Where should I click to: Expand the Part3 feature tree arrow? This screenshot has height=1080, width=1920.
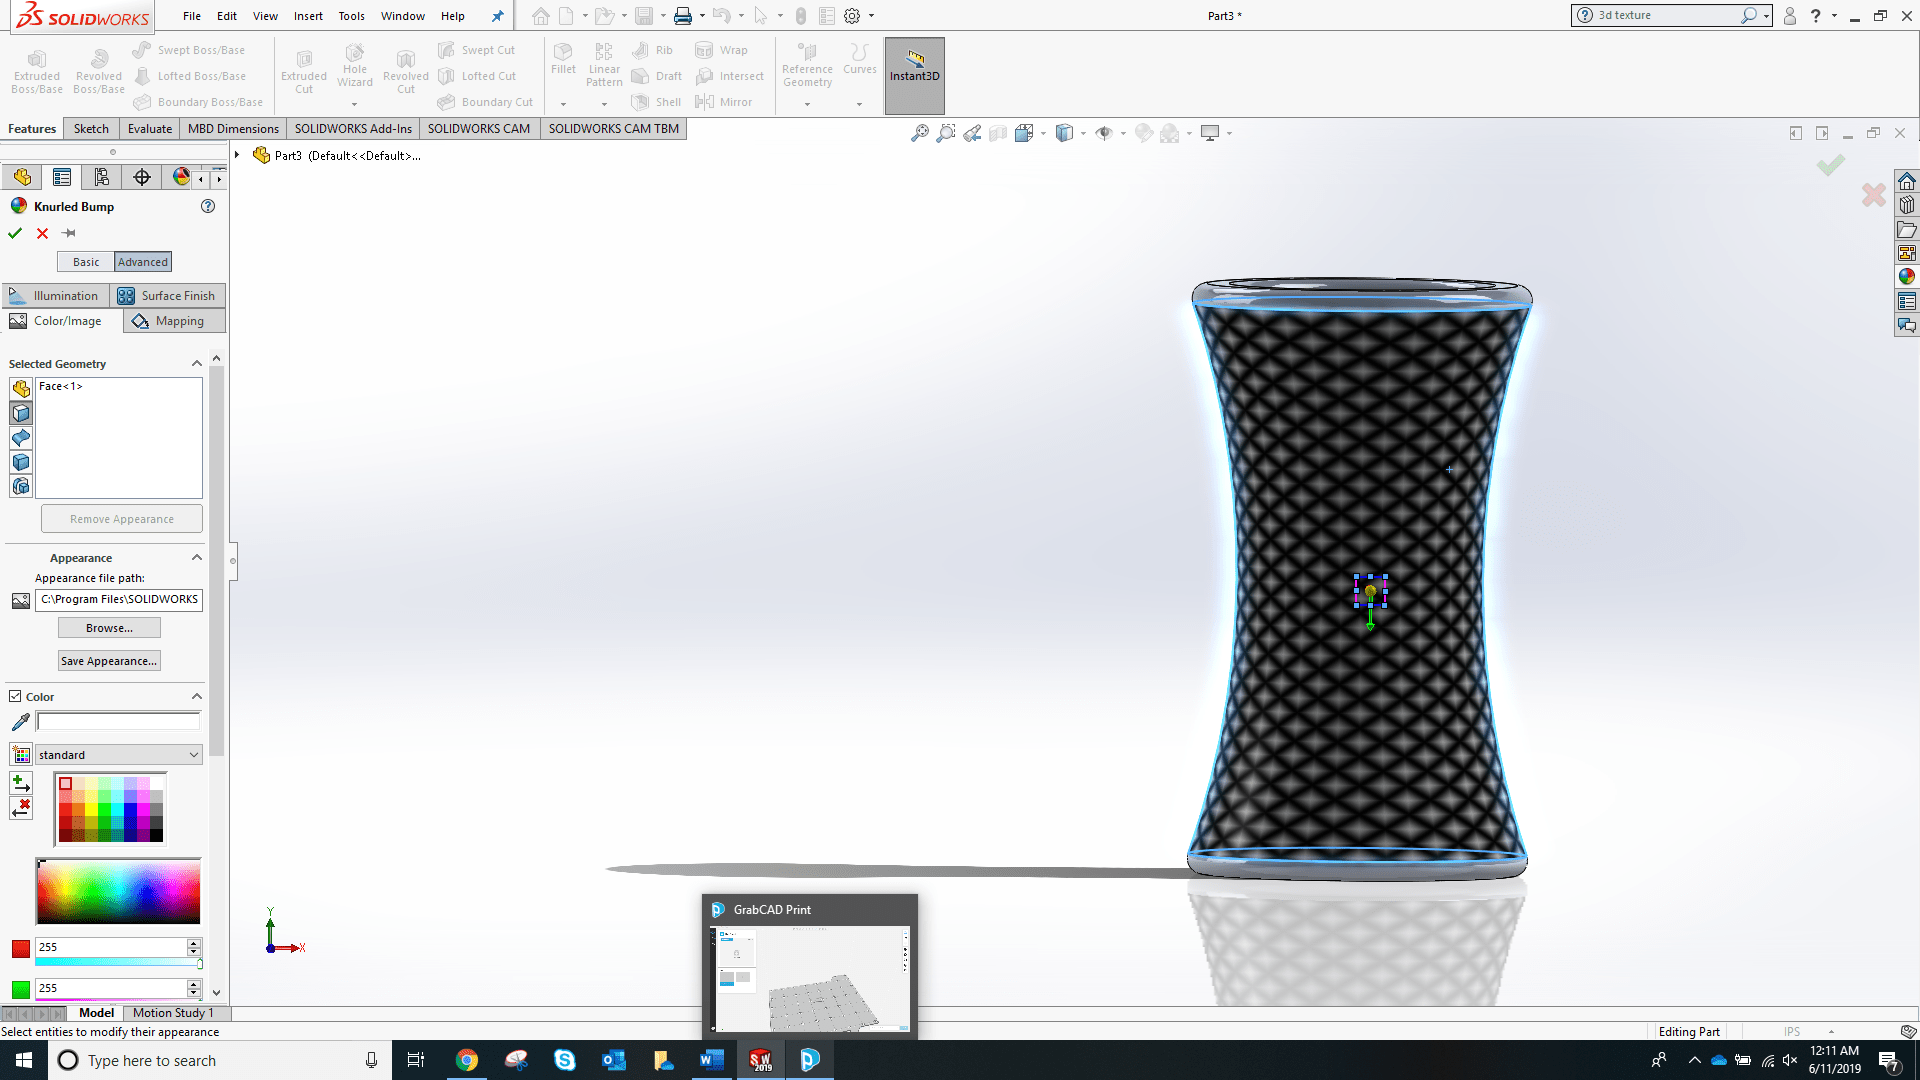[237, 155]
